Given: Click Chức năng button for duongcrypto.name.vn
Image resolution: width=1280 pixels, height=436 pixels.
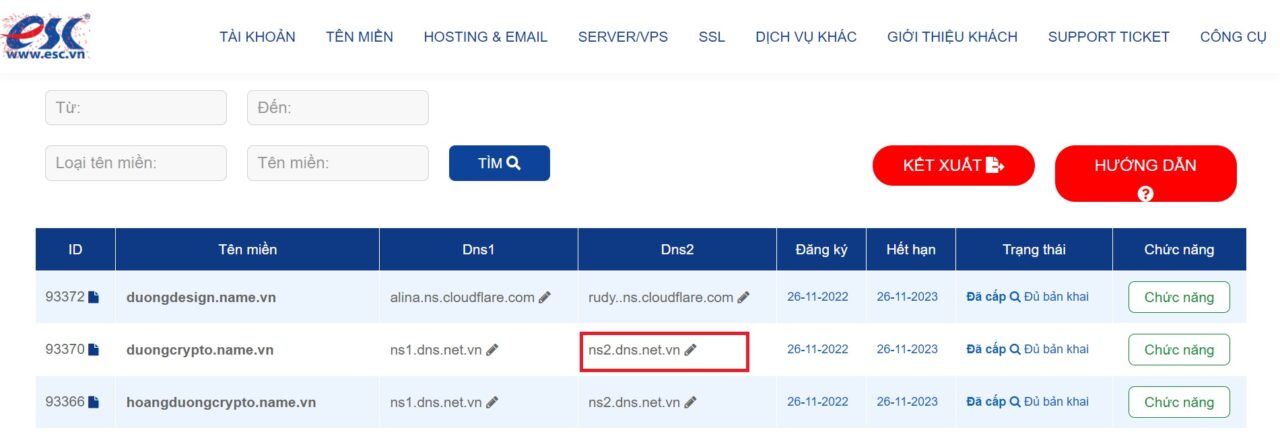Looking at the screenshot, I should pos(1179,350).
